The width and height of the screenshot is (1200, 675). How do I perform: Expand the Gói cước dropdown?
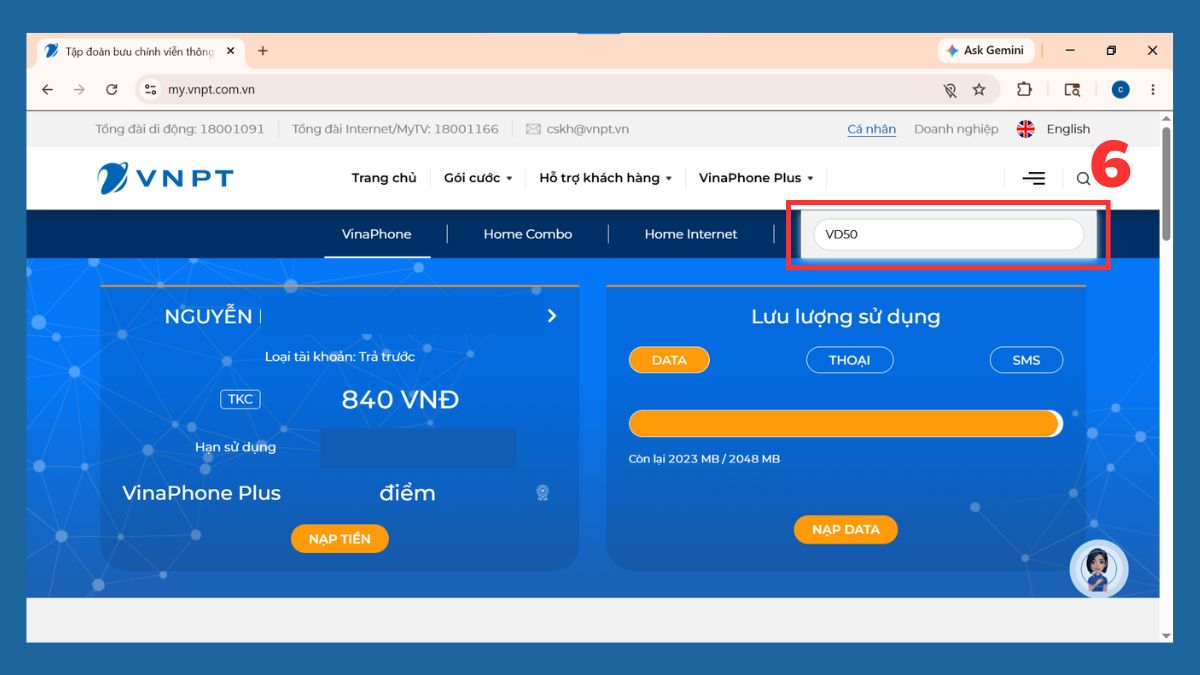pyautogui.click(x=478, y=178)
